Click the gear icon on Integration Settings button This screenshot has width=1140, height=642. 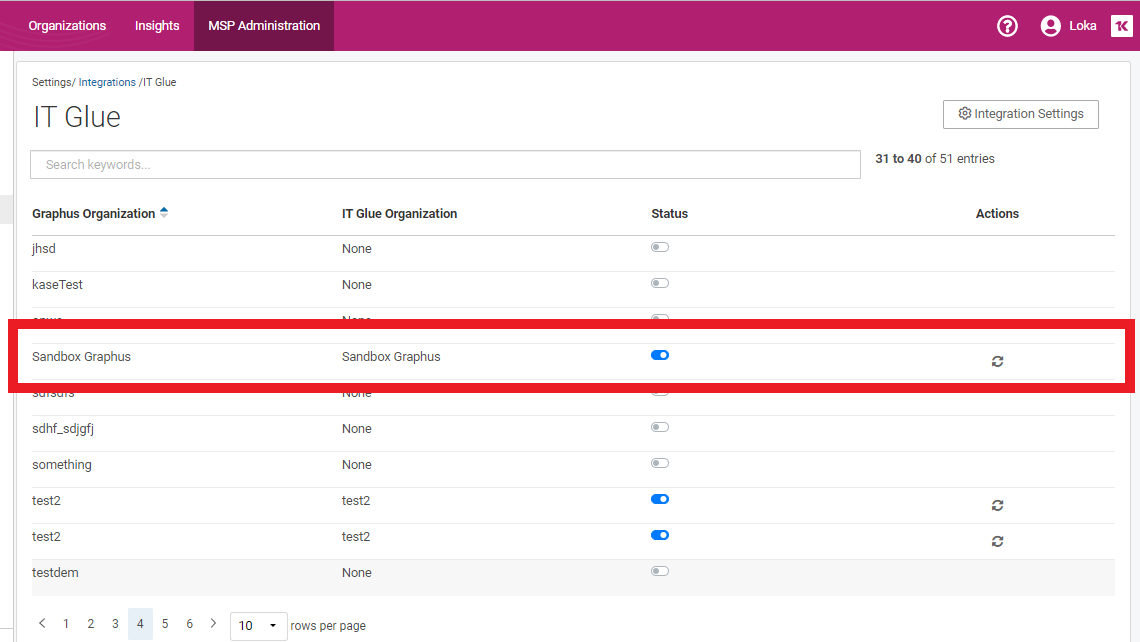pos(963,114)
